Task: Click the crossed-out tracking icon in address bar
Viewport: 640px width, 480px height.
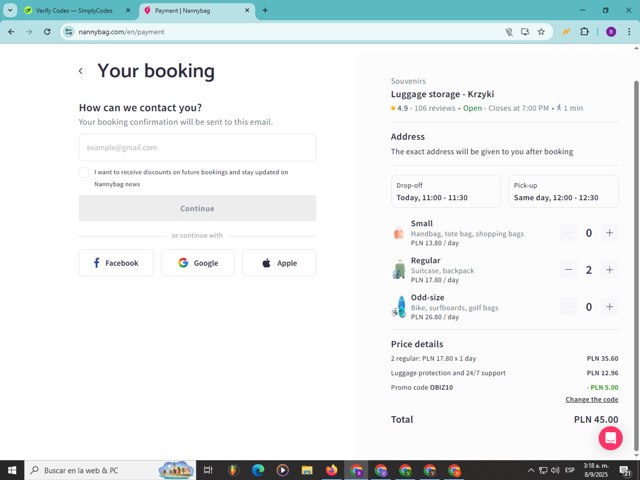Action: [509, 32]
